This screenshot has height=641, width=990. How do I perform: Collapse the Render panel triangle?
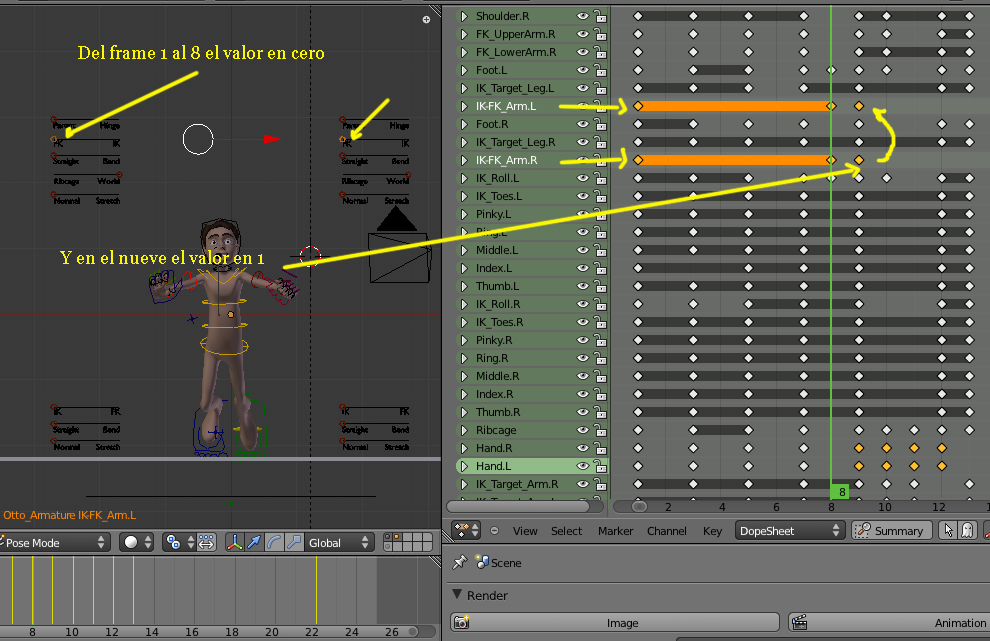pyautogui.click(x=457, y=595)
